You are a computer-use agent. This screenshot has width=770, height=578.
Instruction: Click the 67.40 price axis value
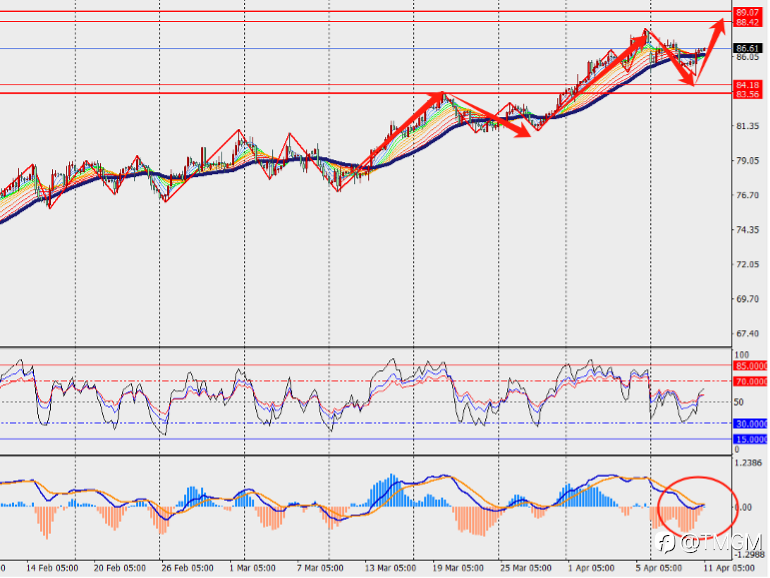coord(747,333)
